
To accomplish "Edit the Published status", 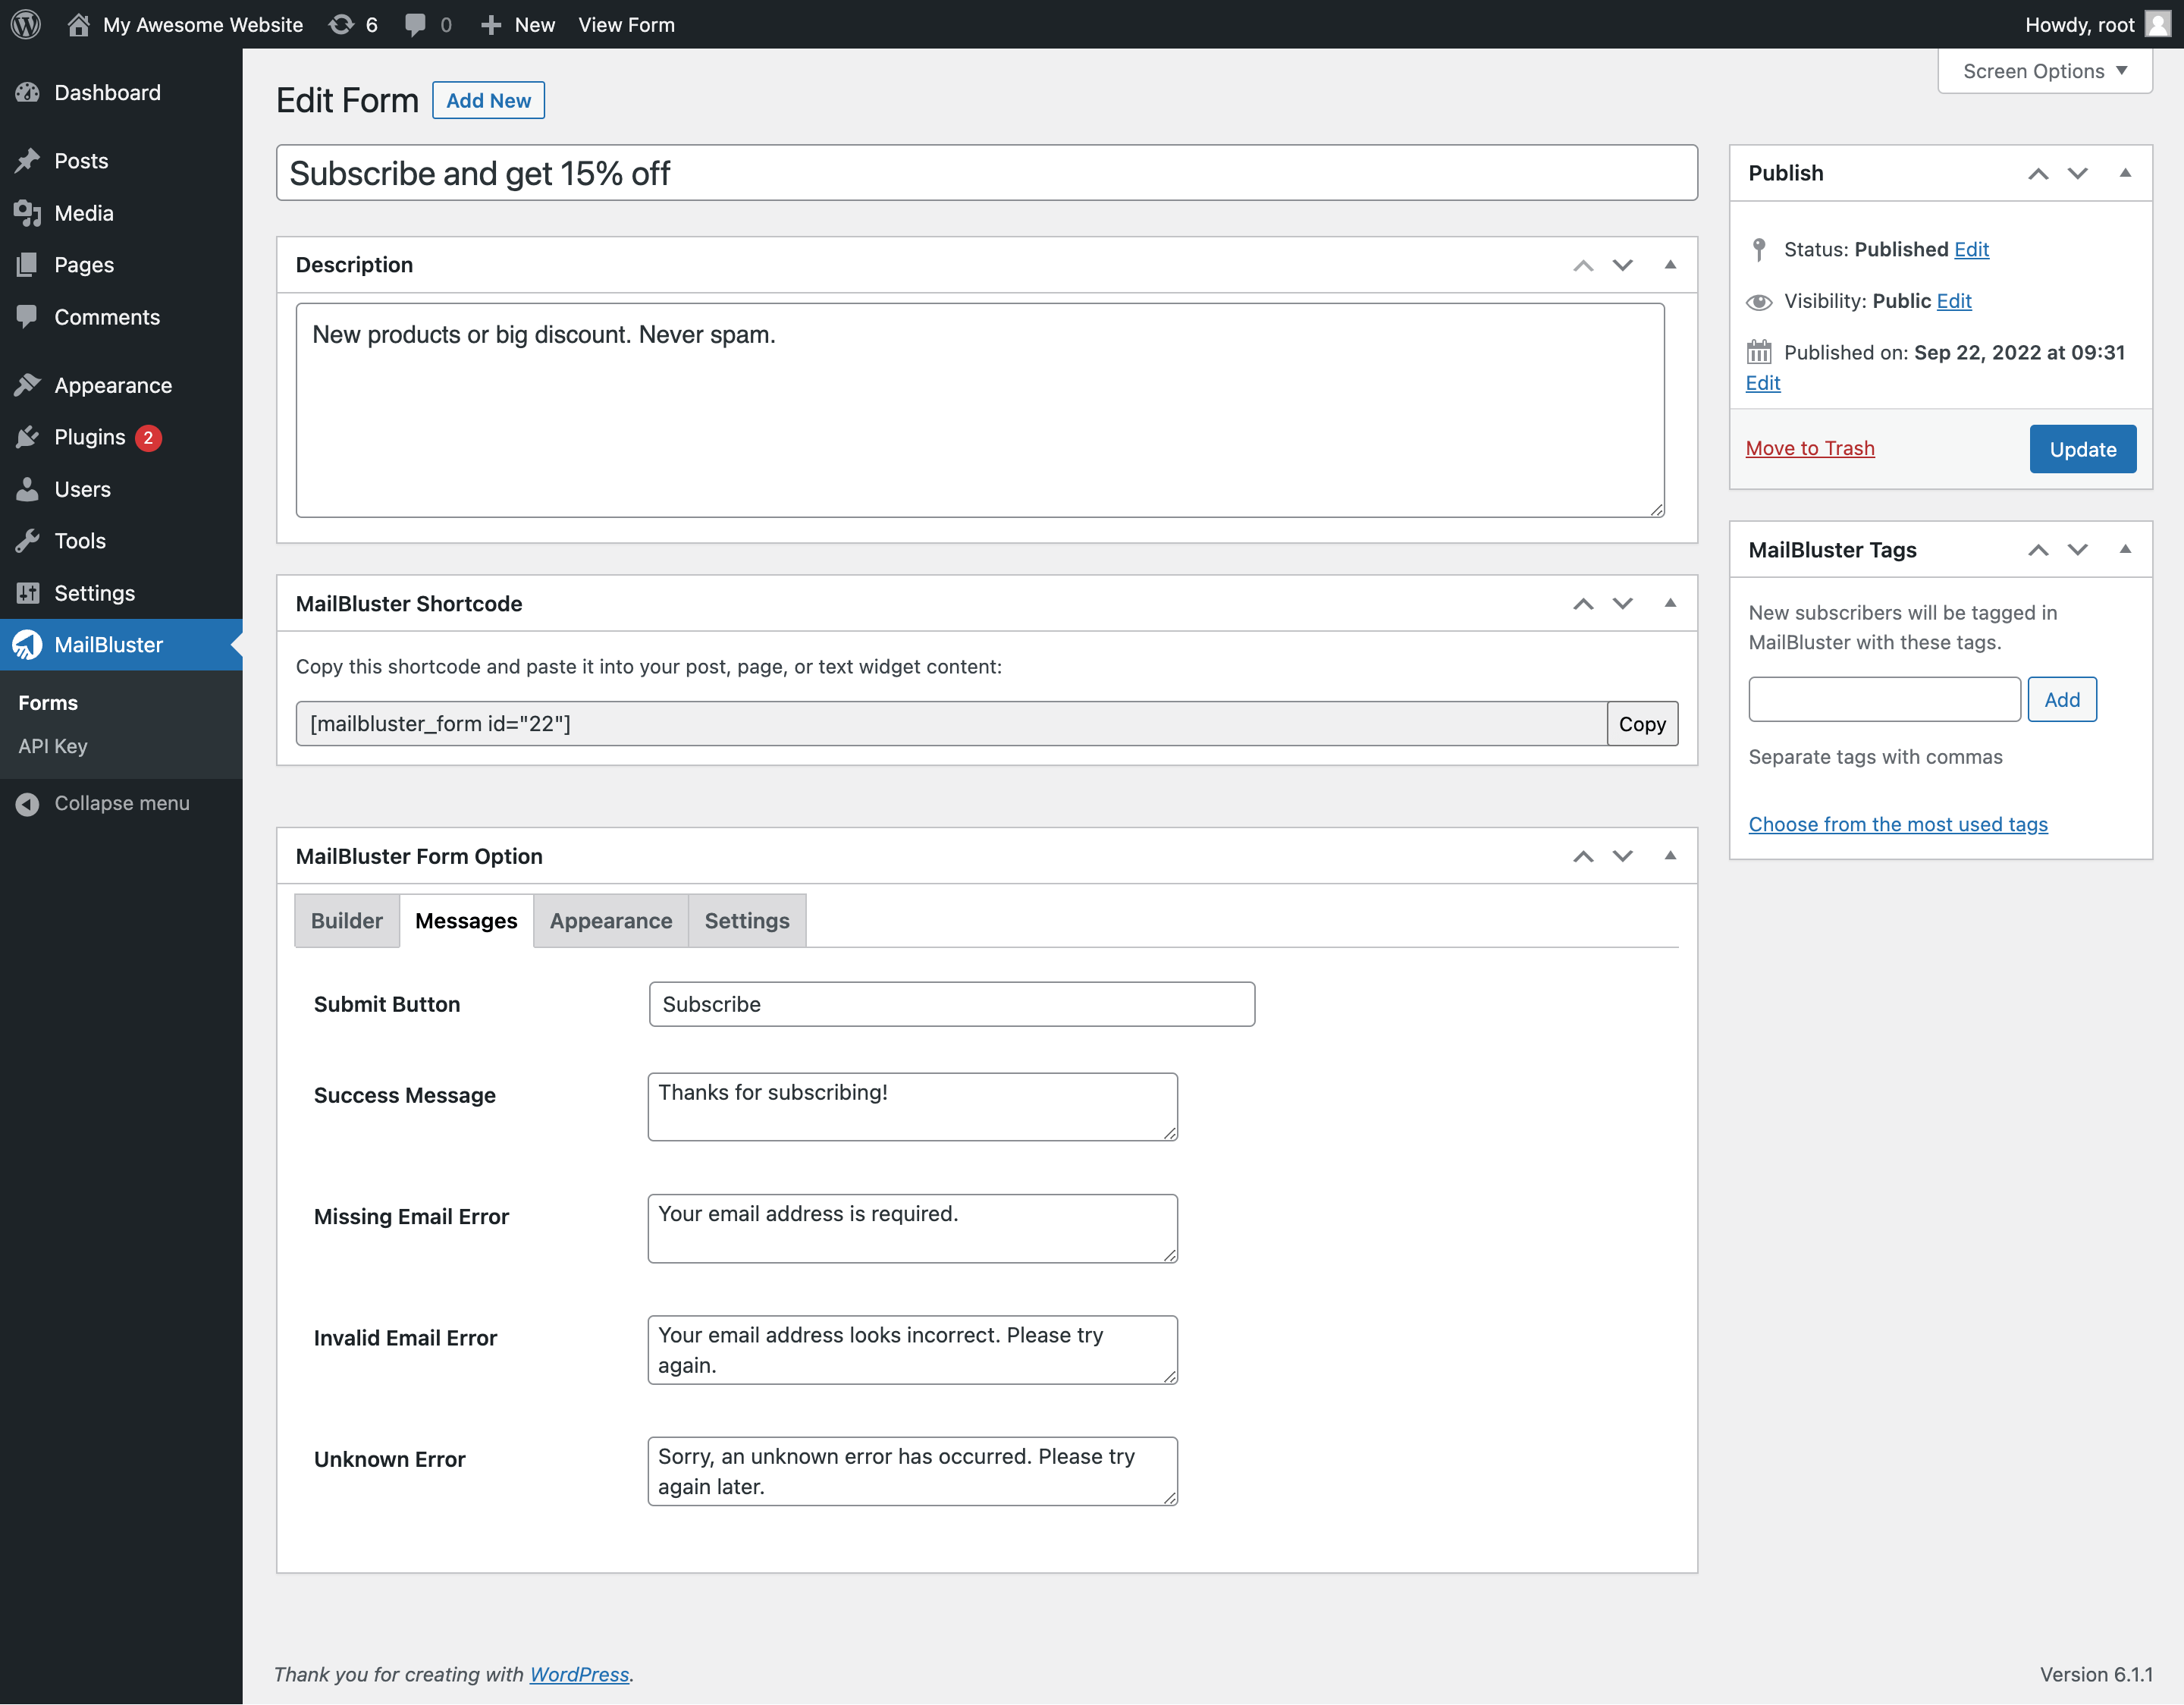I will pyautogui.click(x=1971, y=249).
